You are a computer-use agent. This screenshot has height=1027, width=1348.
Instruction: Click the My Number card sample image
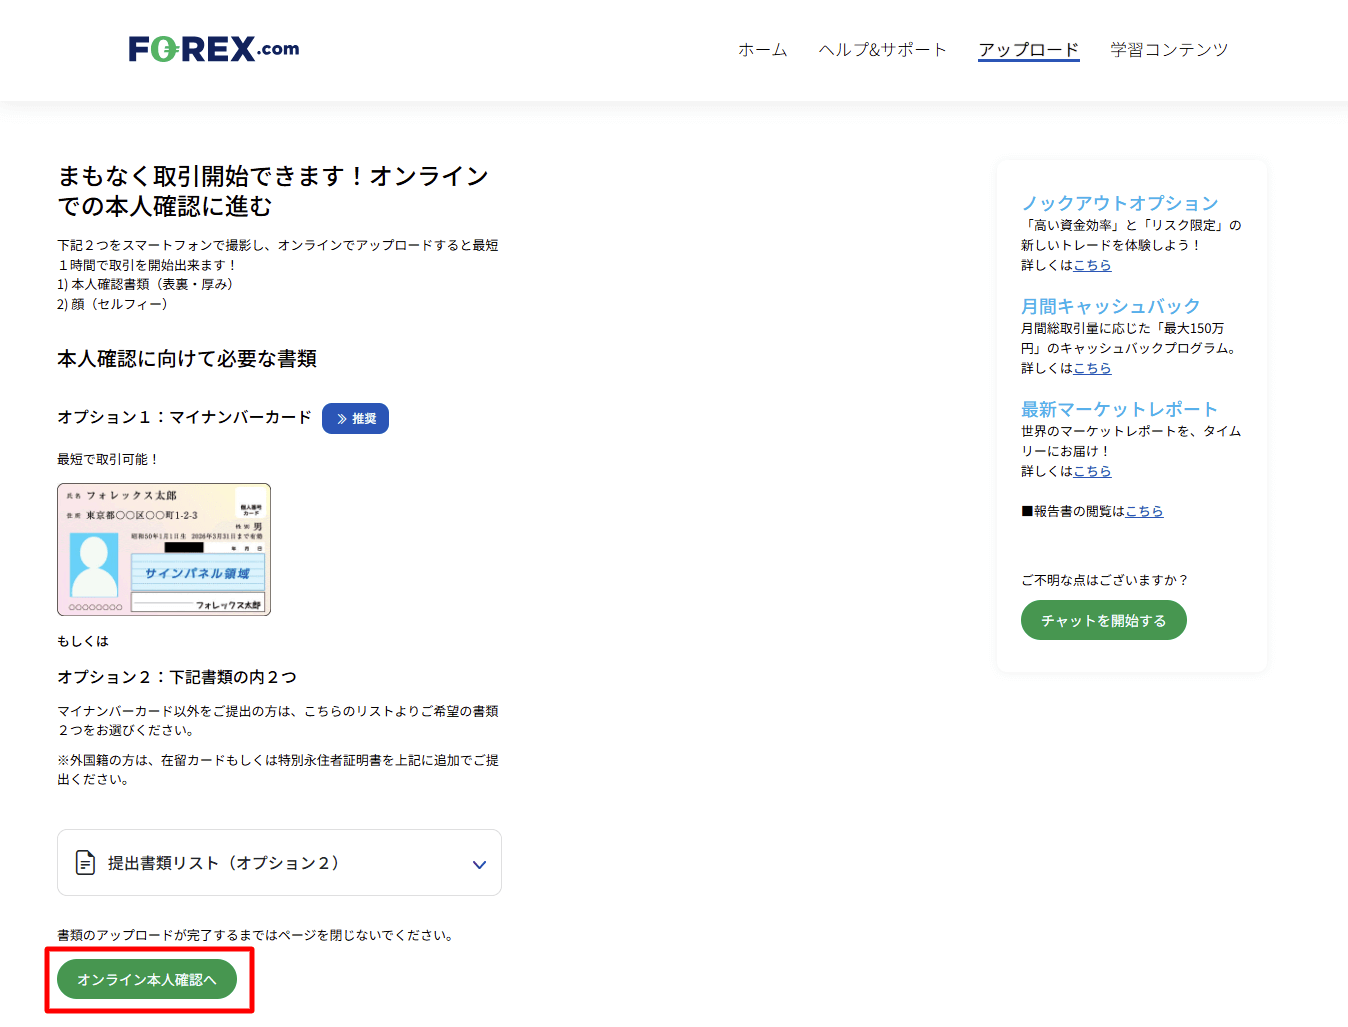click(164, 549)
